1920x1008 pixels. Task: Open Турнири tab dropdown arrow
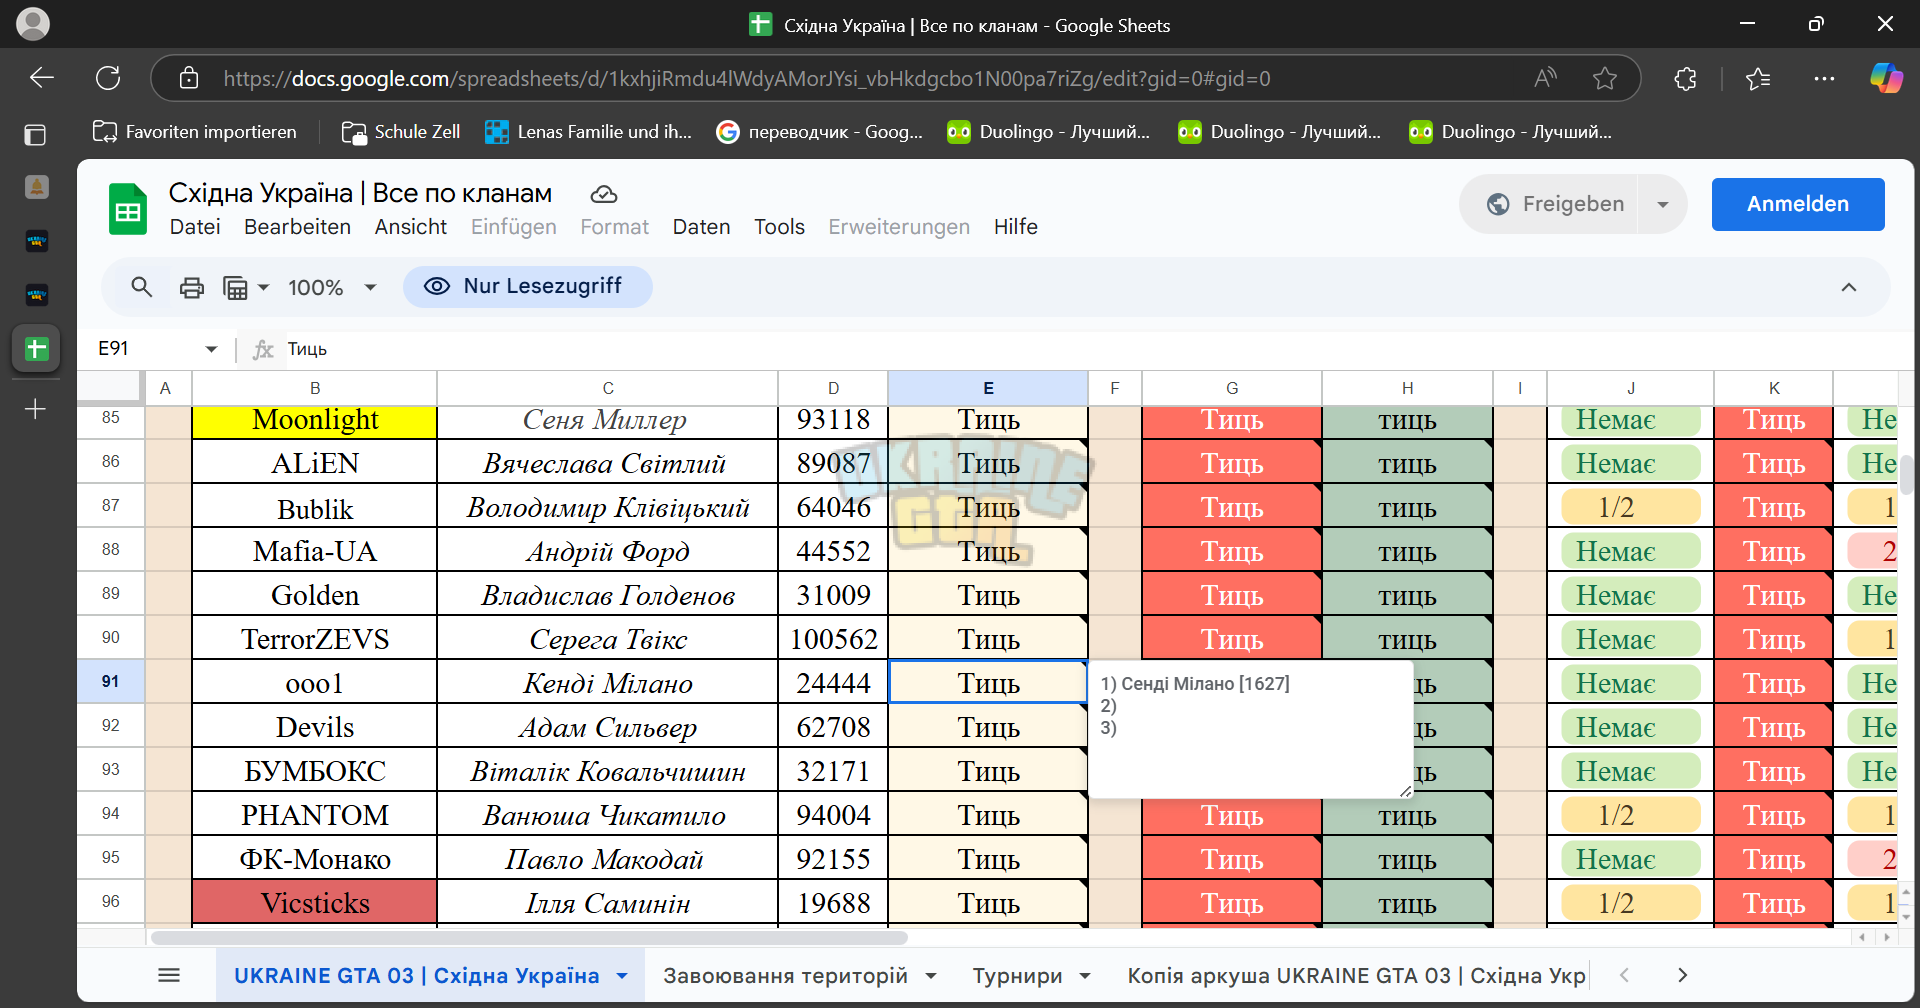click(1085, 976)
